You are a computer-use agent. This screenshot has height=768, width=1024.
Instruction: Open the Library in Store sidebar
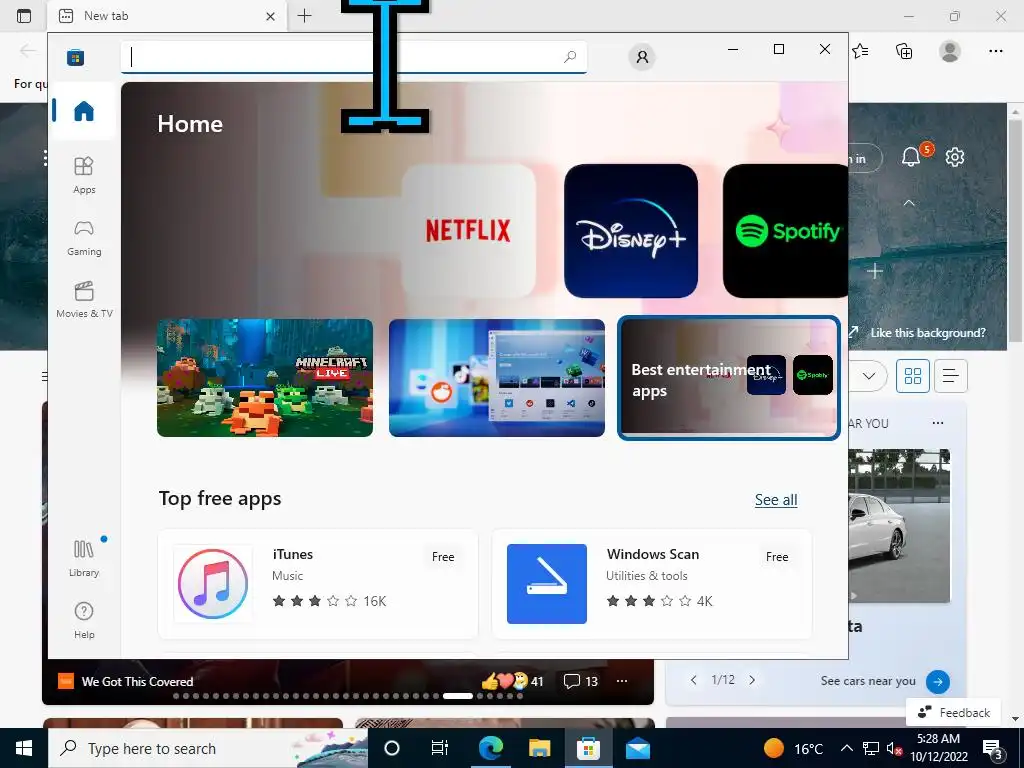pyautogui.click(x=84, y=558)
